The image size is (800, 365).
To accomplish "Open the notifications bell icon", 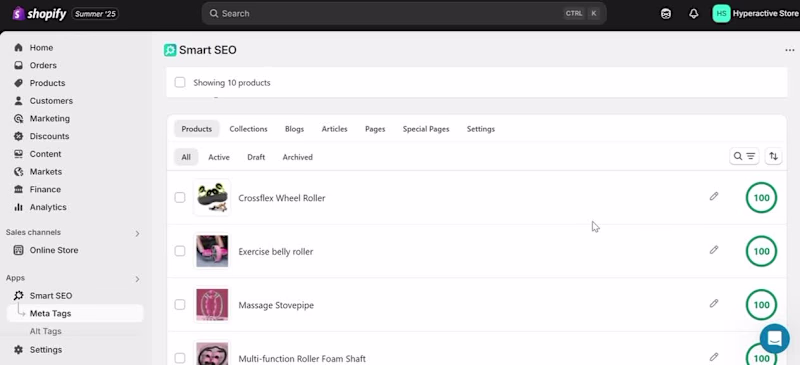I will 693,14.
